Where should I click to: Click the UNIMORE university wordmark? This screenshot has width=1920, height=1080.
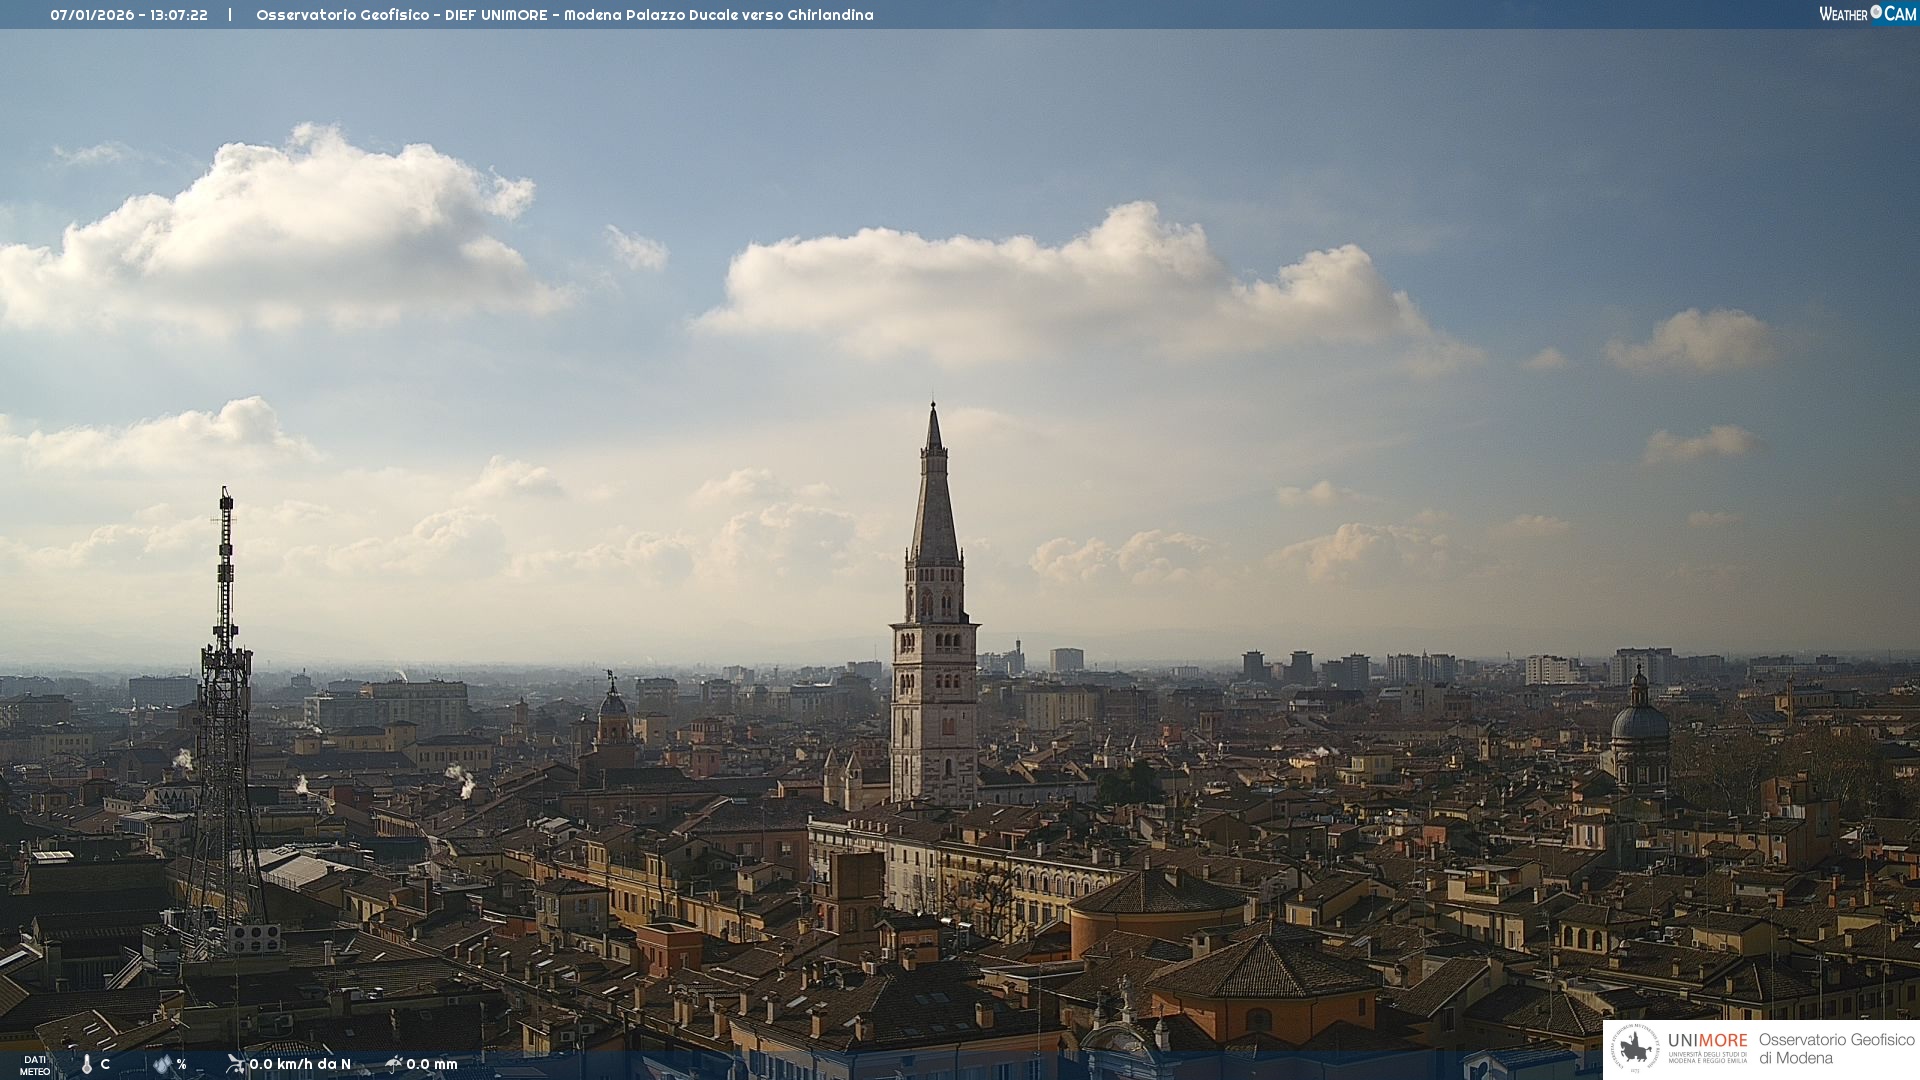tap(1707, 1041)
